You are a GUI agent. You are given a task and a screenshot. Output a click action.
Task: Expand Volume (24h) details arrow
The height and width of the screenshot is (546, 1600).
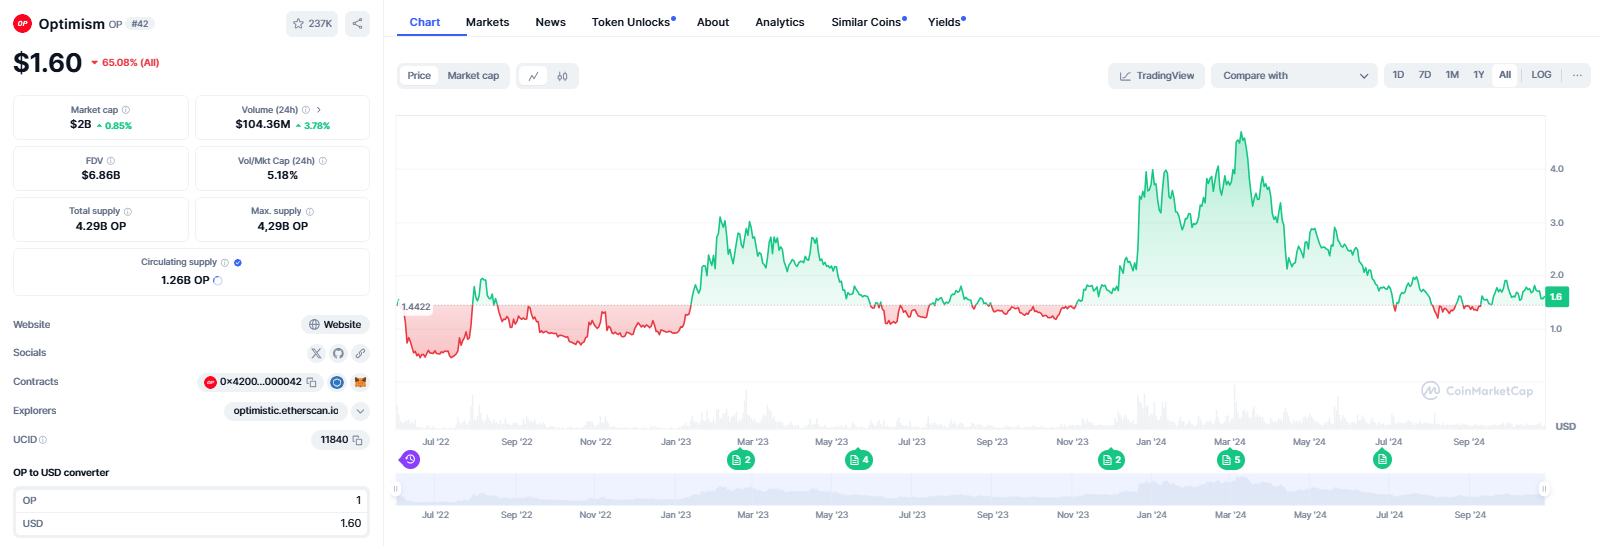tap(319, 110)
